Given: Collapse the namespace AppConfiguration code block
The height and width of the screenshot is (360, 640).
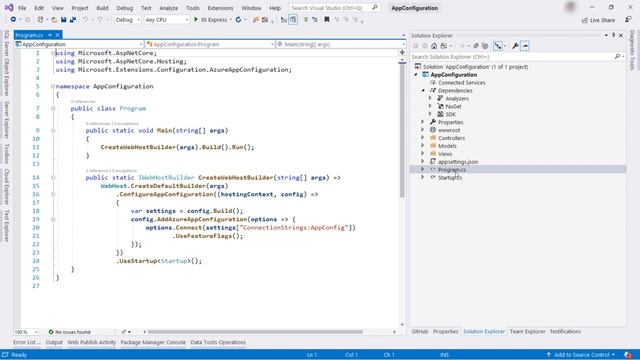Looking at the screenshot, I should pos(53,87).
